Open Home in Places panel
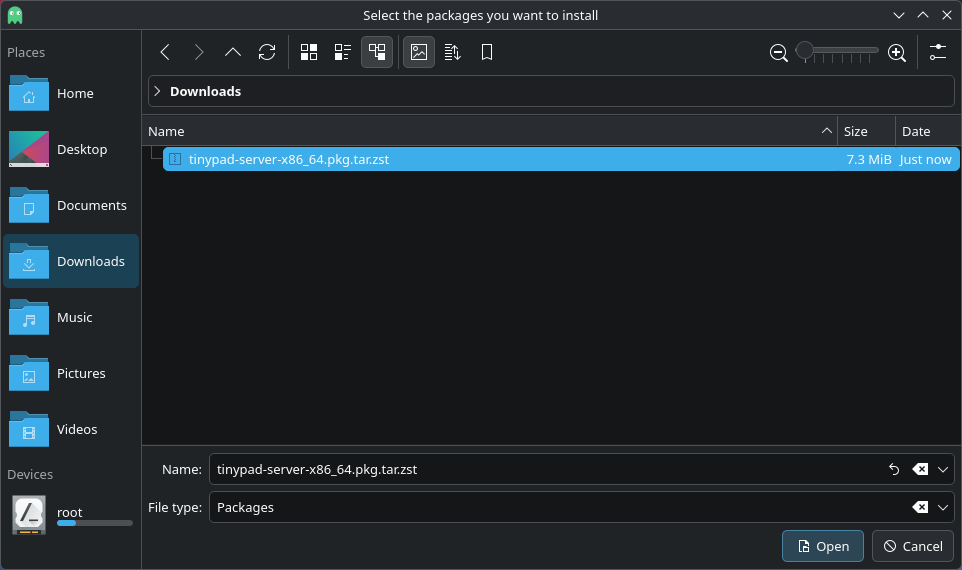 [x=71, y=93]
